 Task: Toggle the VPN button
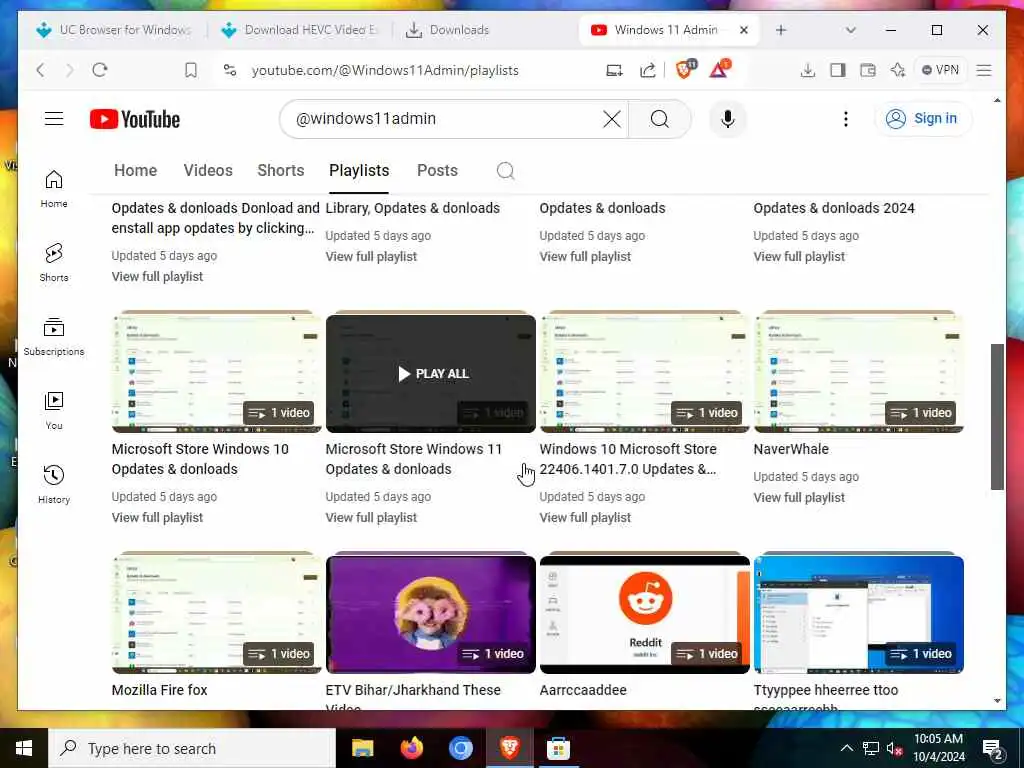940,70
